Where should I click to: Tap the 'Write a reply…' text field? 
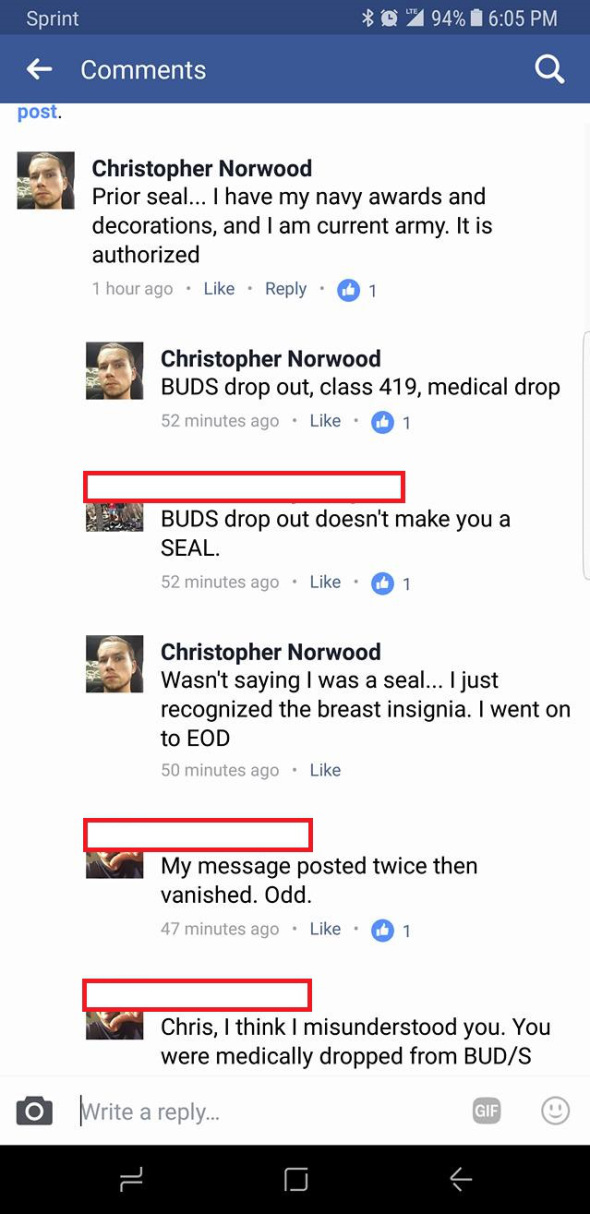tap(268, 1111)
